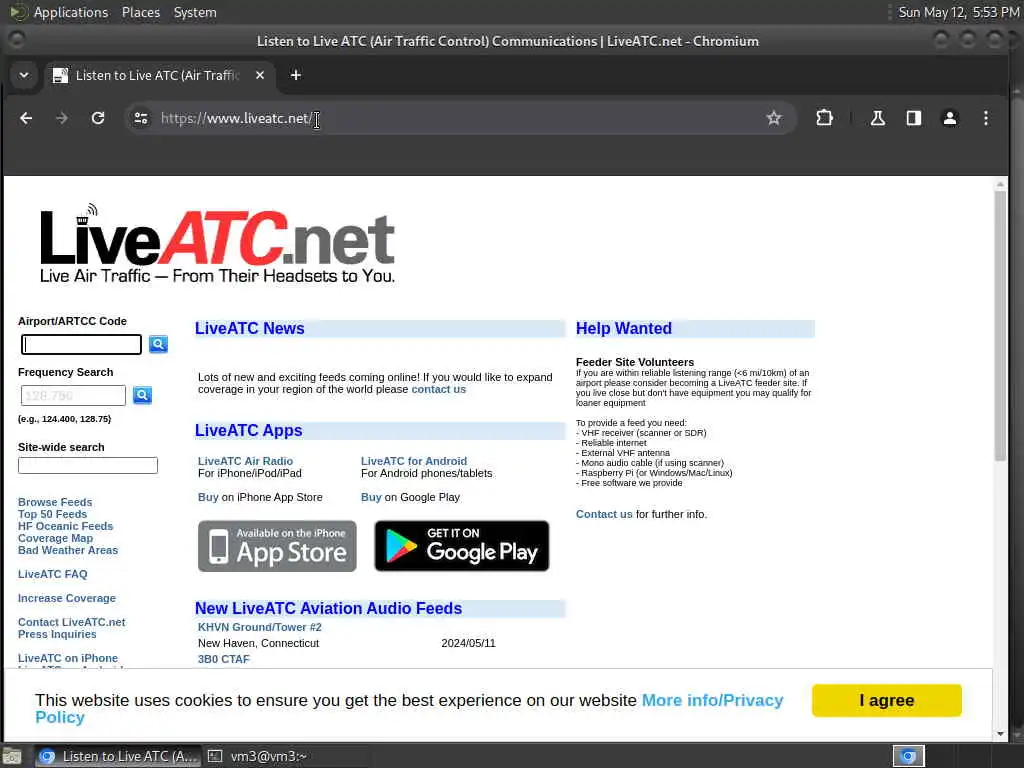Screen dimensions: 1024x768
Task: Open the Extensions puzzle icon
Action: 825,118
